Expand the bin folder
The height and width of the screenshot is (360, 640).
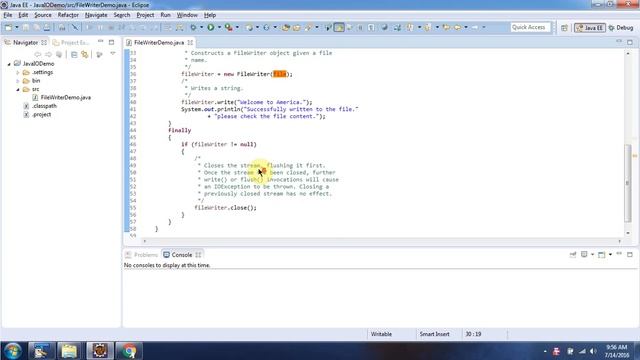[18, 81]
